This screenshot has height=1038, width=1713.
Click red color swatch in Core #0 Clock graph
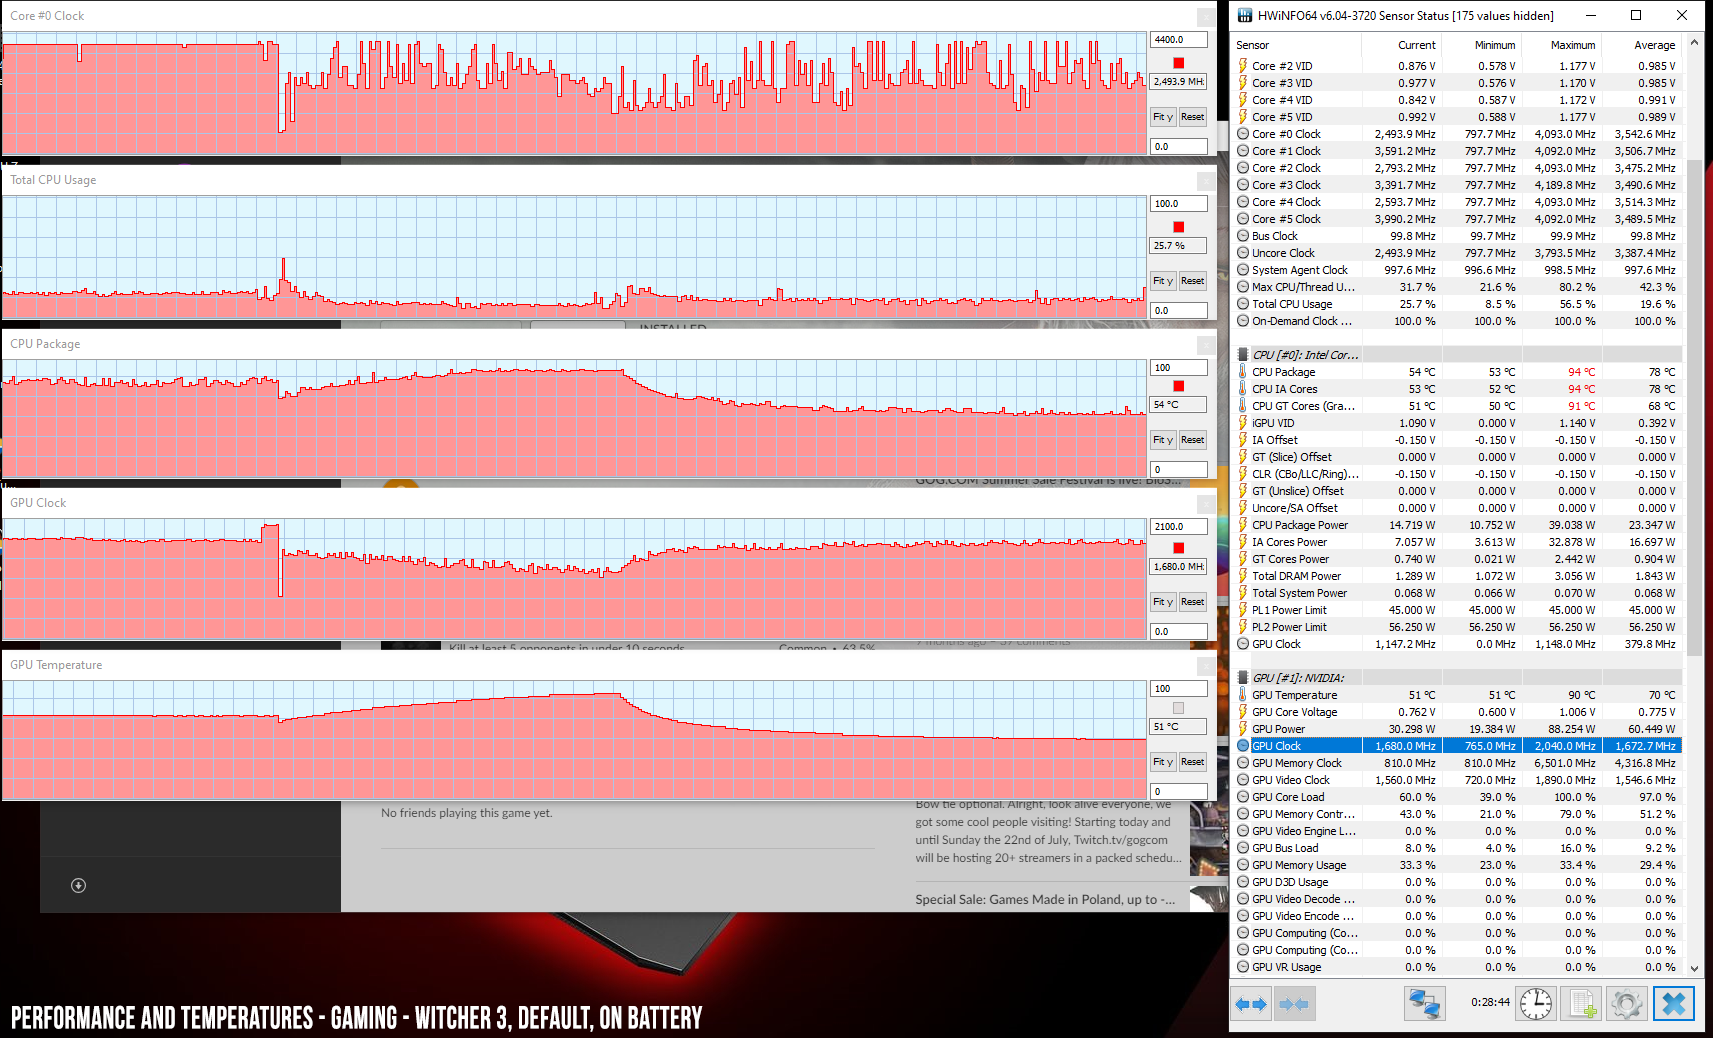coord(1178,63)
